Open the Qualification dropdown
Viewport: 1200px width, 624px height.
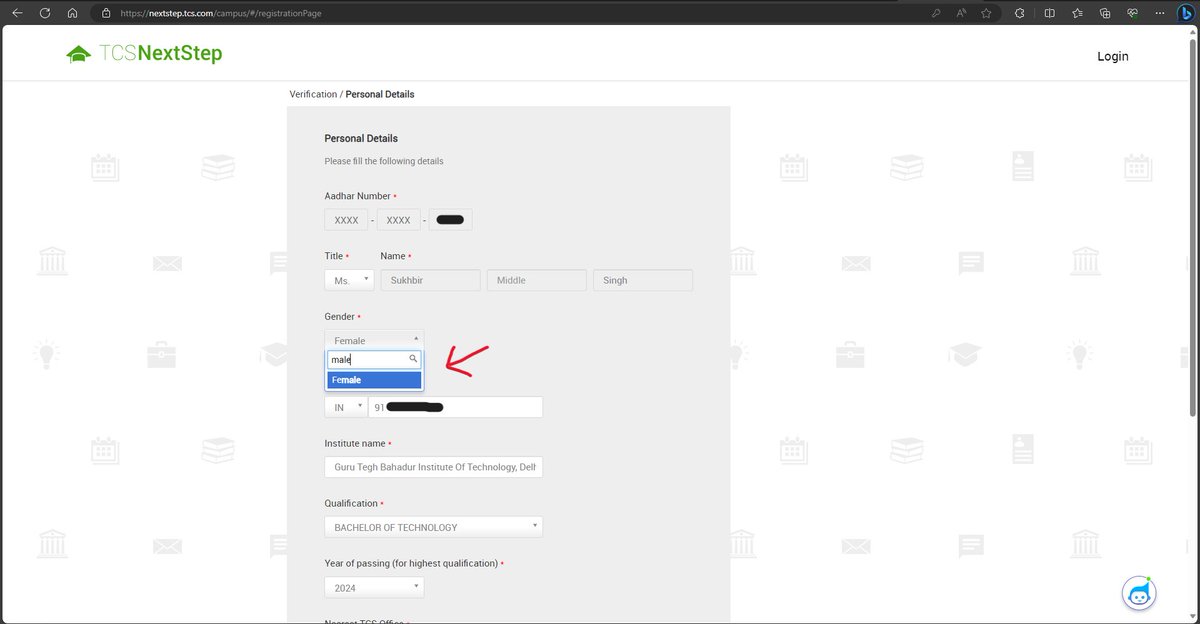(433, 526)
